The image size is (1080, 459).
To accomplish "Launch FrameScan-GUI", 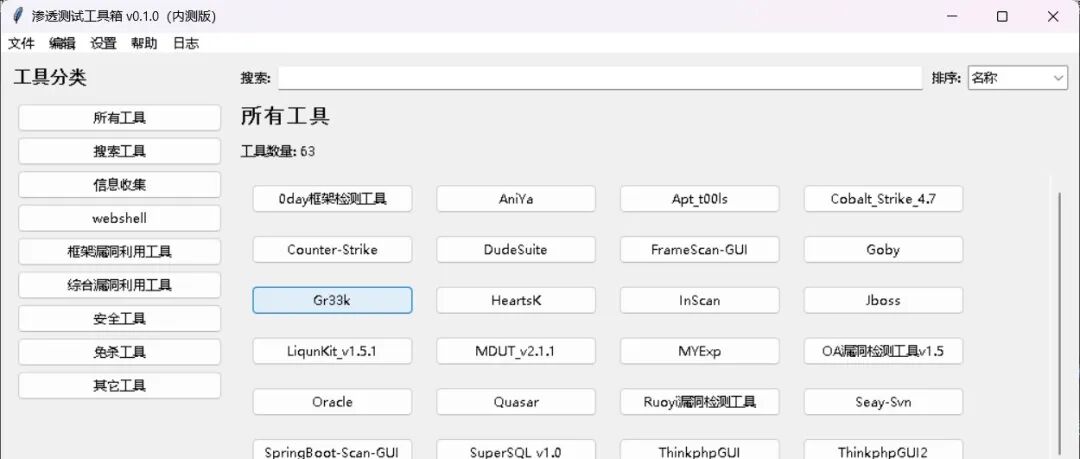I will point(700,249).
